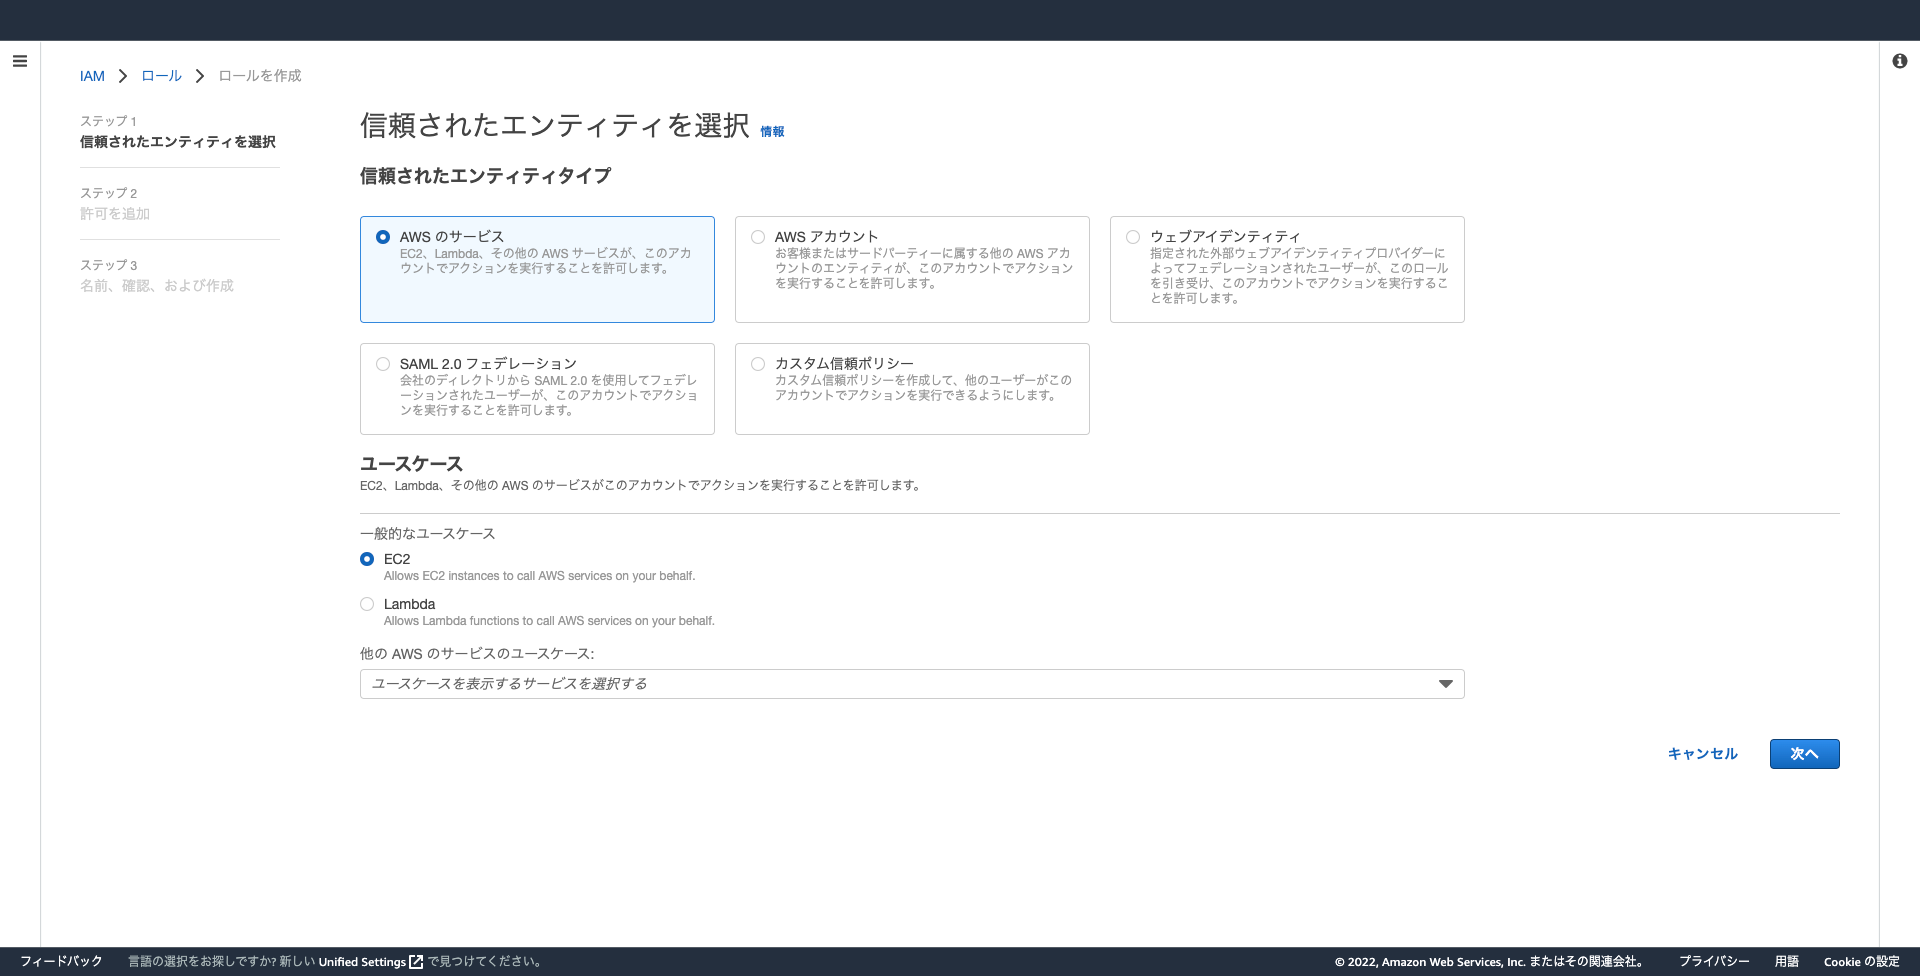Open the navigation sidebar hamburger icon
The image size is (1920, 976).
19,61
